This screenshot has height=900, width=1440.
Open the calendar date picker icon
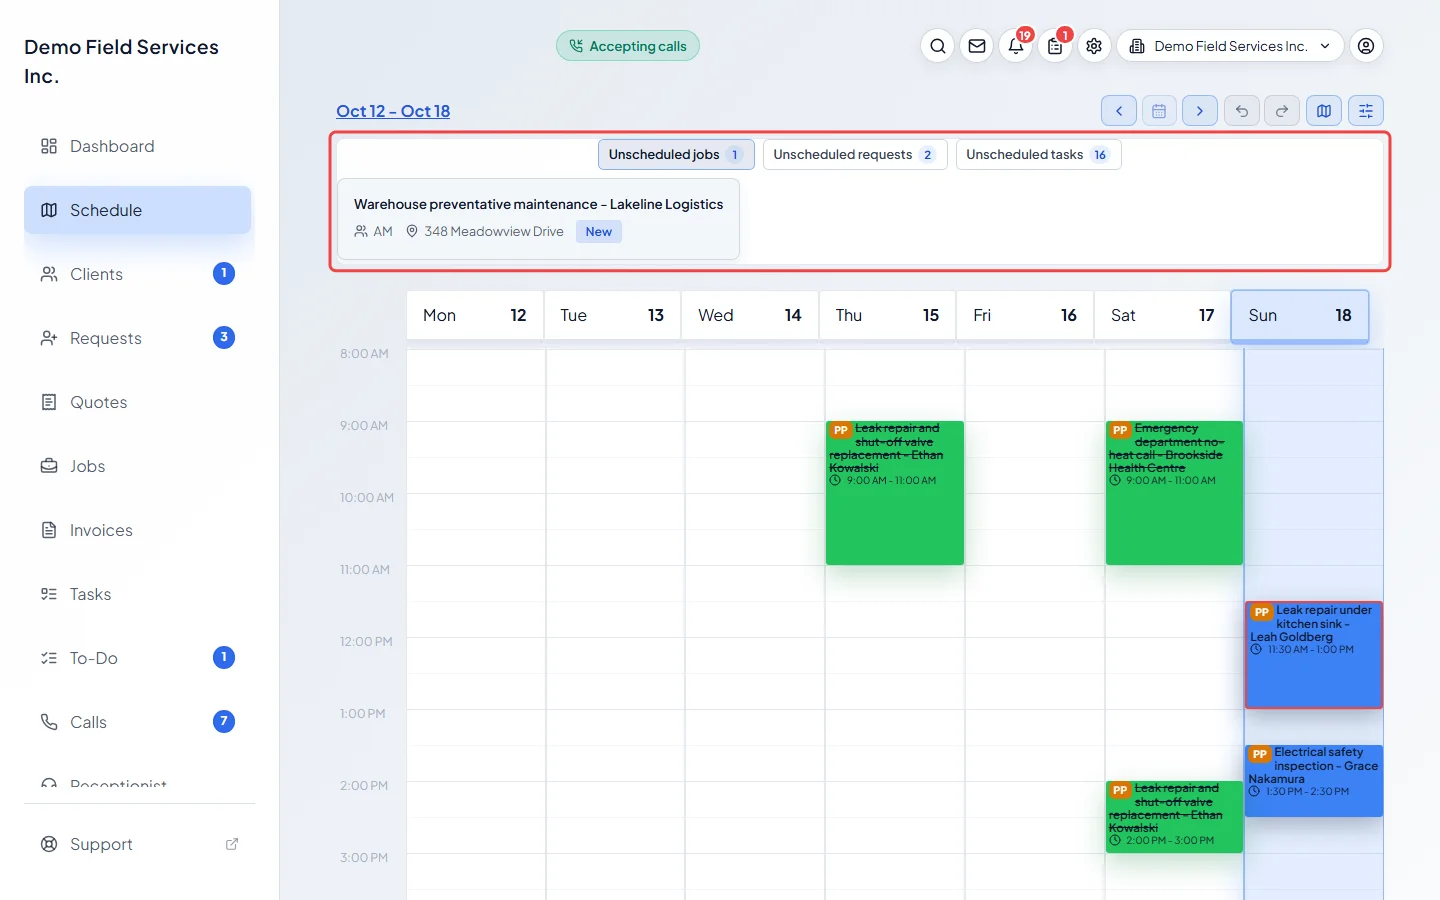(x=1159, y=111)
